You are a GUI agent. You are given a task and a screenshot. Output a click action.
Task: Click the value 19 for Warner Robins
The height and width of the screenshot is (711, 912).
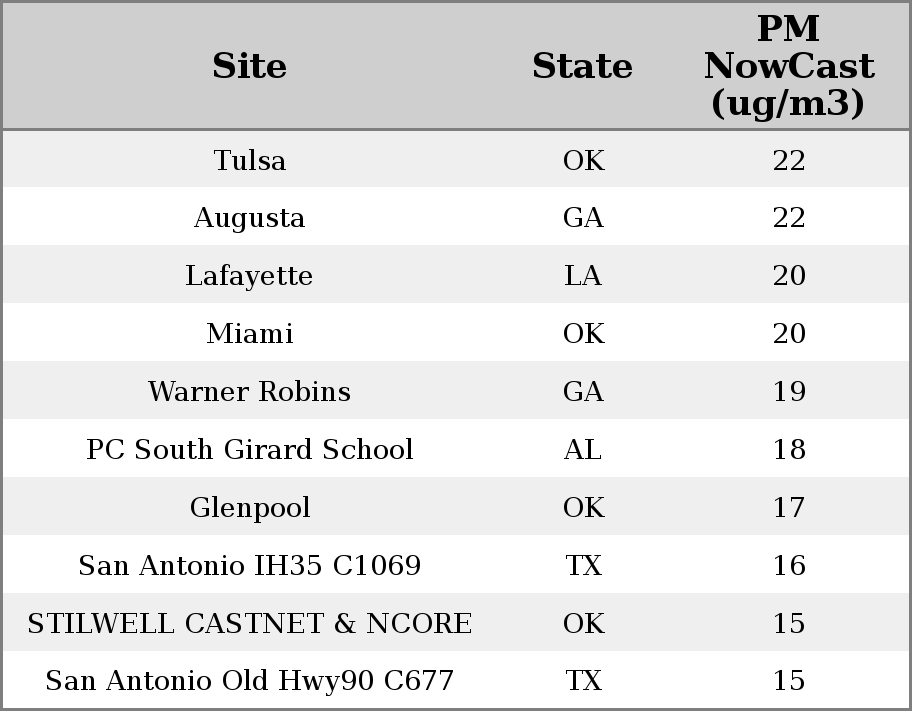(x=789, y=390)
